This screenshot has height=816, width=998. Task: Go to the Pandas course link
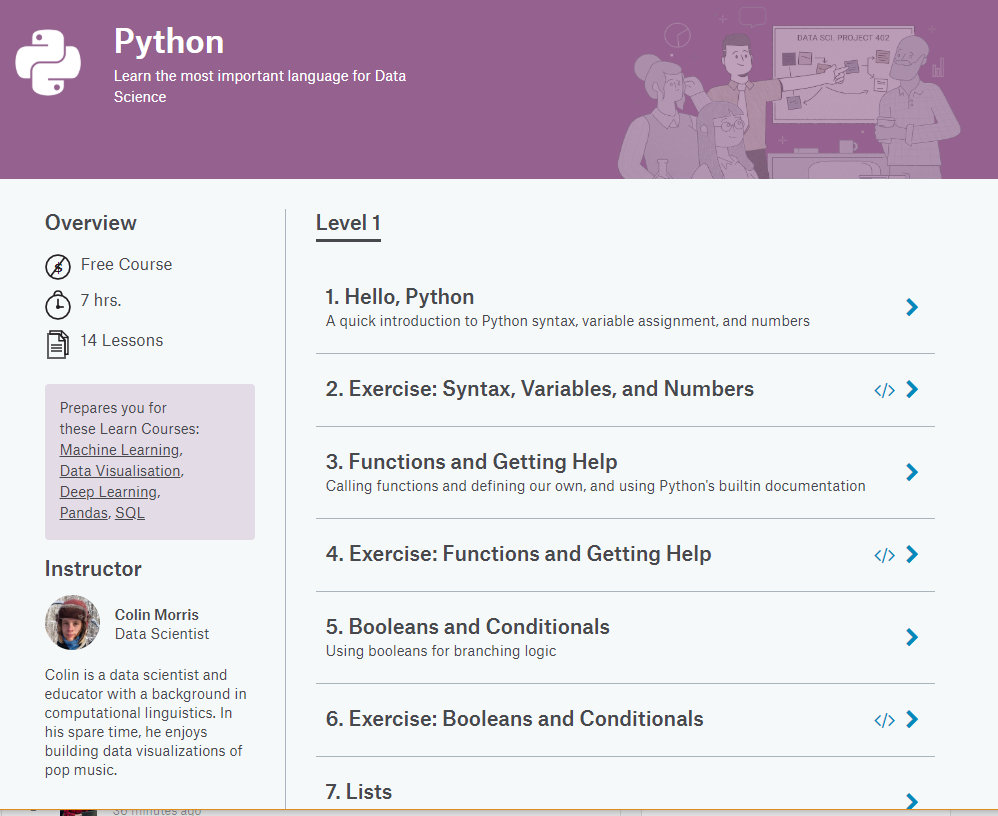coord(83,513)
